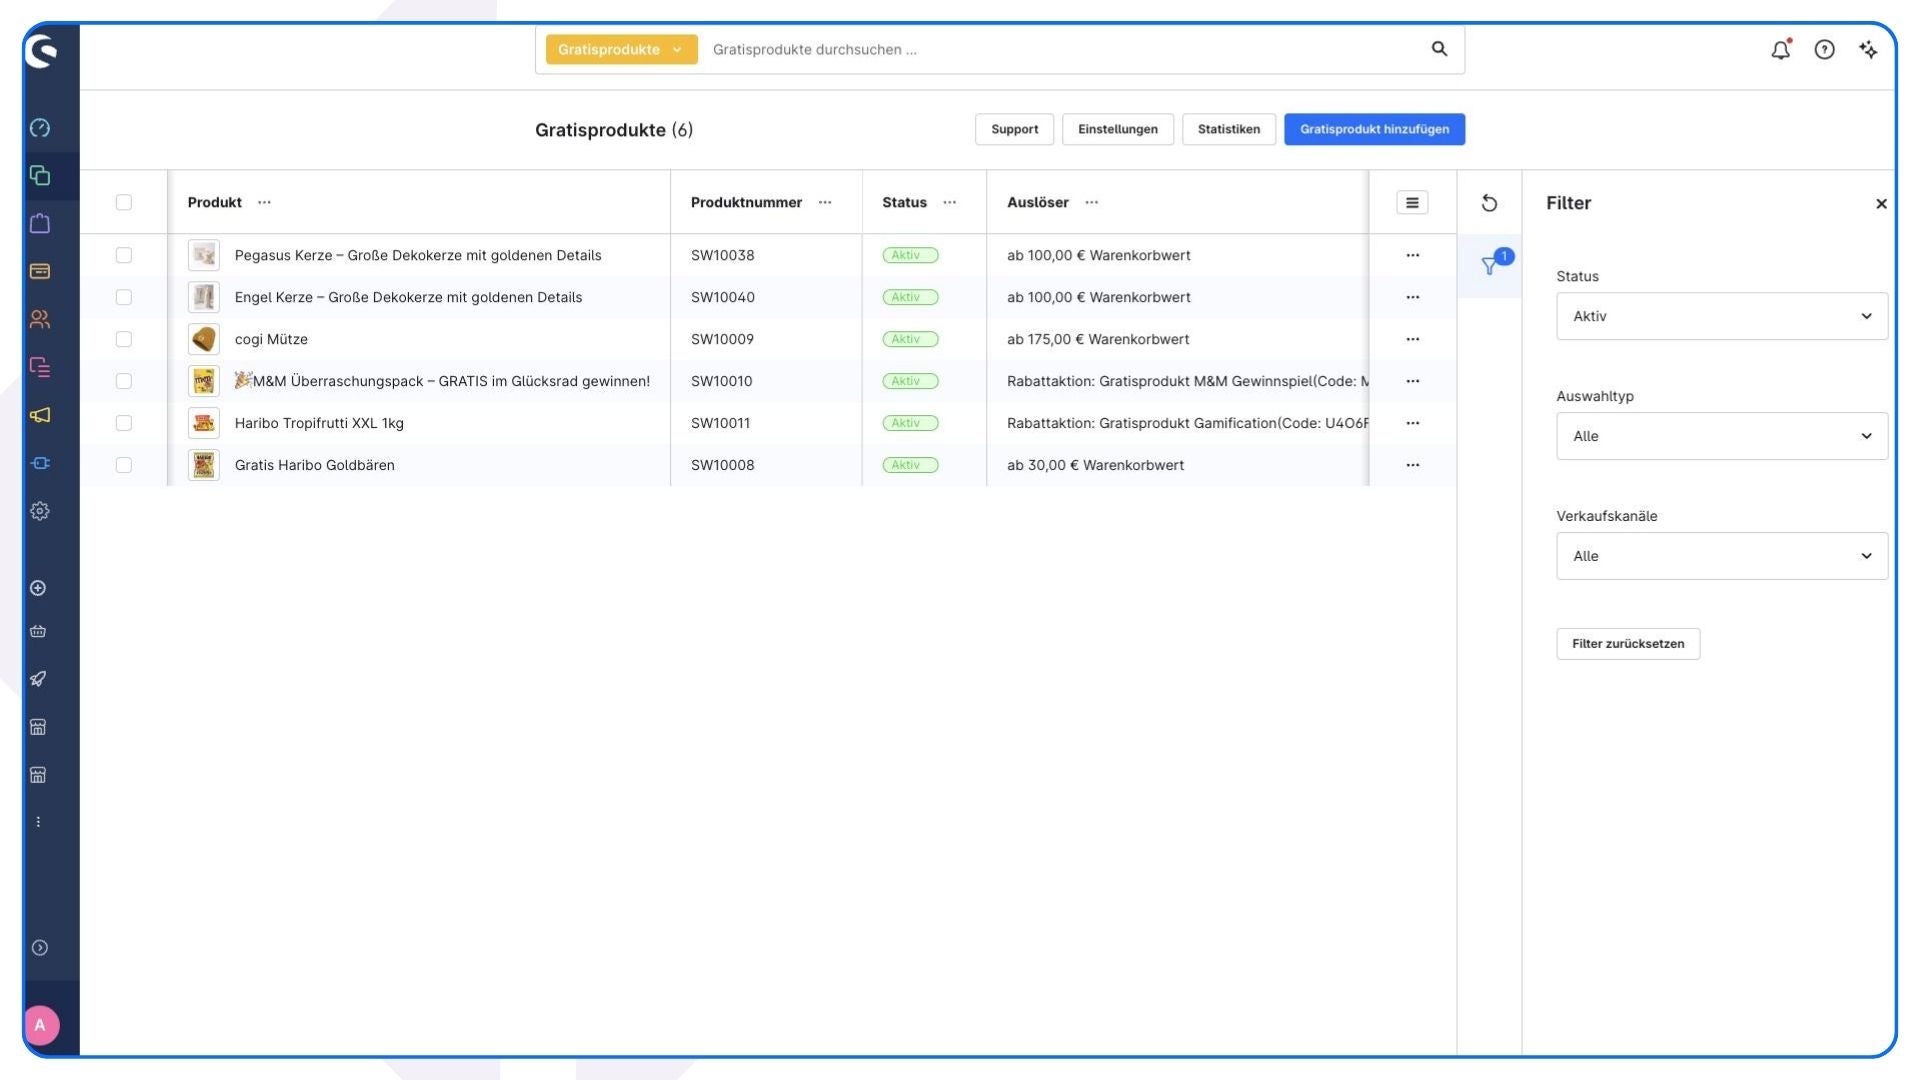
Task: Open row actions for cogi Mütze
Action: (x=1412, y=339)
